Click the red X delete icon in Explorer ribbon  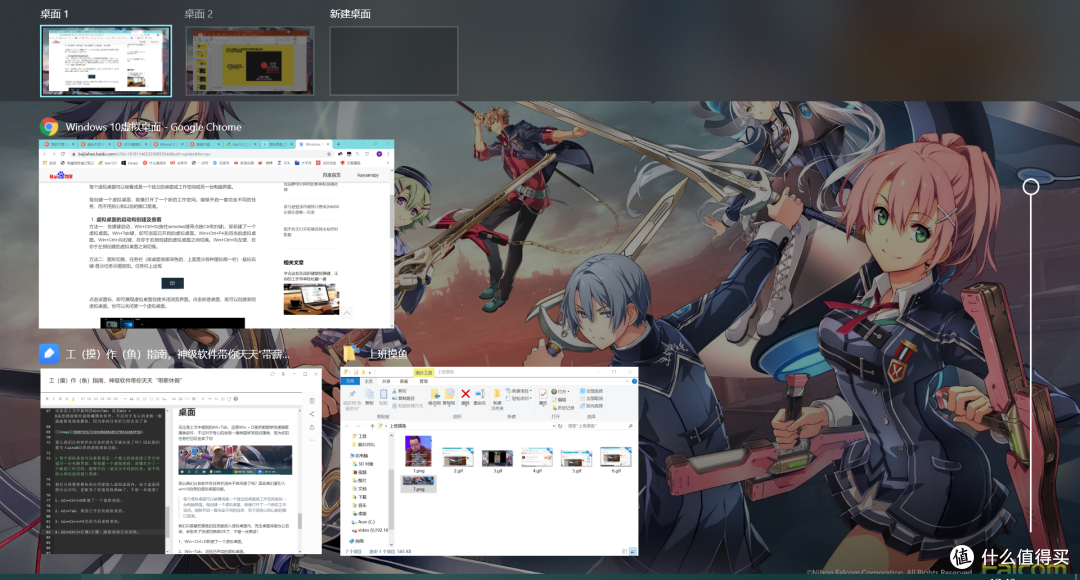[466, 394]
